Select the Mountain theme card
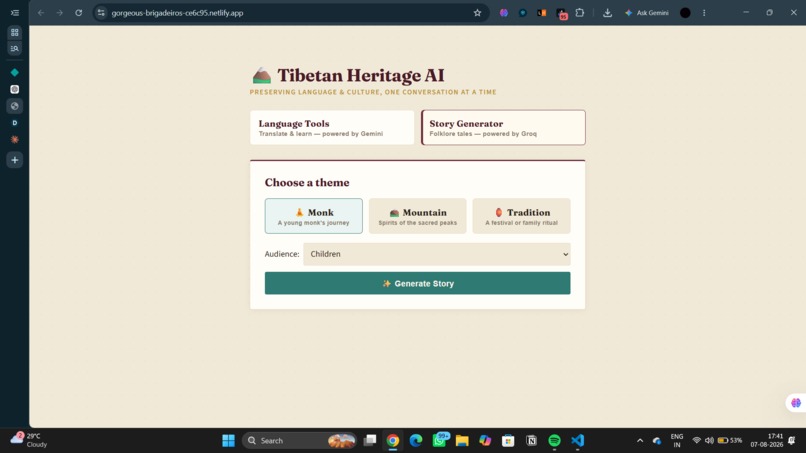Image resolution: width=806 pixels, height=453 pixels. (417, 216)
